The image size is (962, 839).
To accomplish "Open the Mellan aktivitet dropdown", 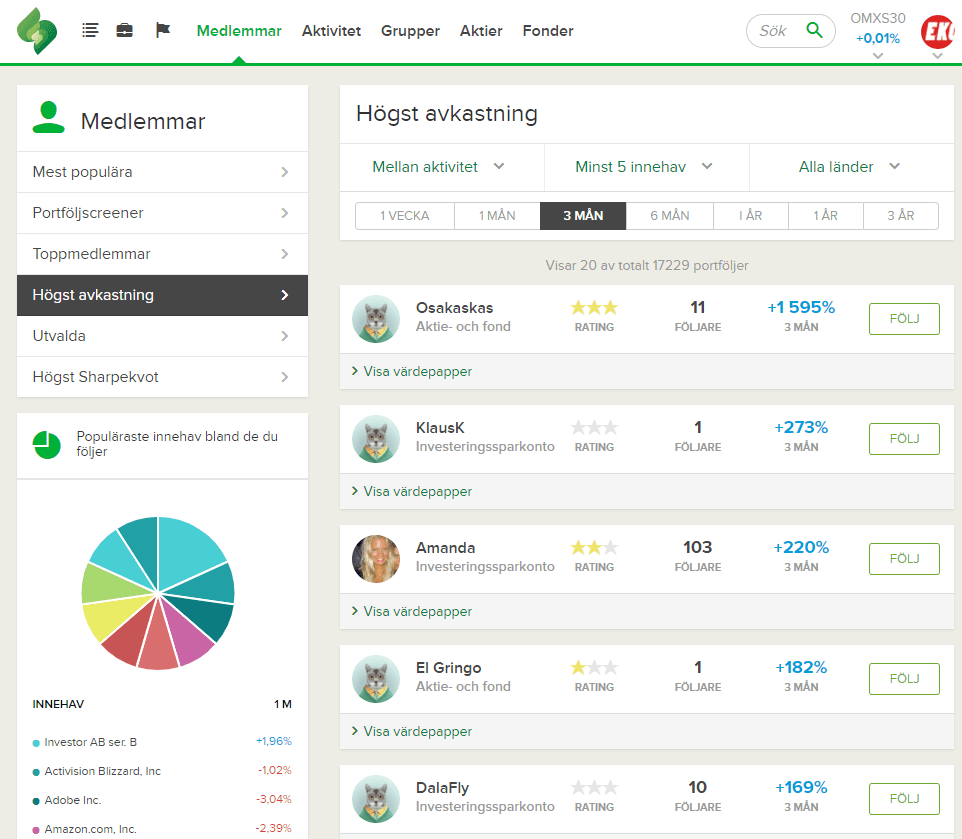I will tap(438, 167).
